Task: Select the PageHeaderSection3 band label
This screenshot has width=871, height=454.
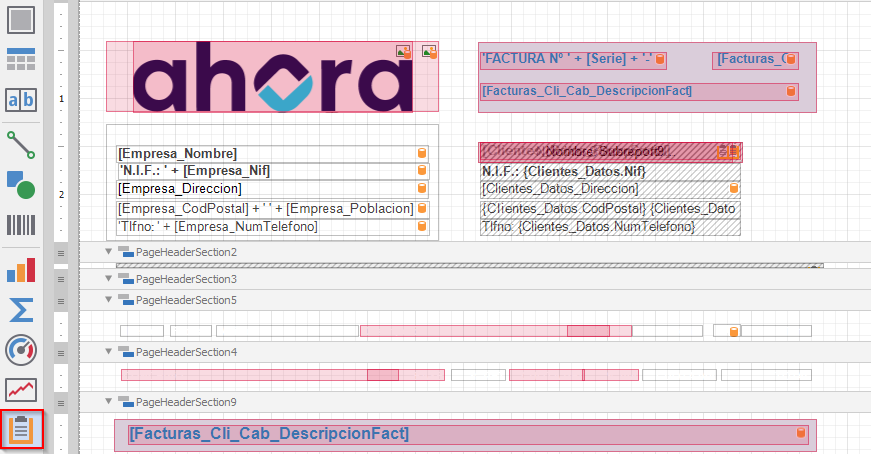Action: [186, 279]
